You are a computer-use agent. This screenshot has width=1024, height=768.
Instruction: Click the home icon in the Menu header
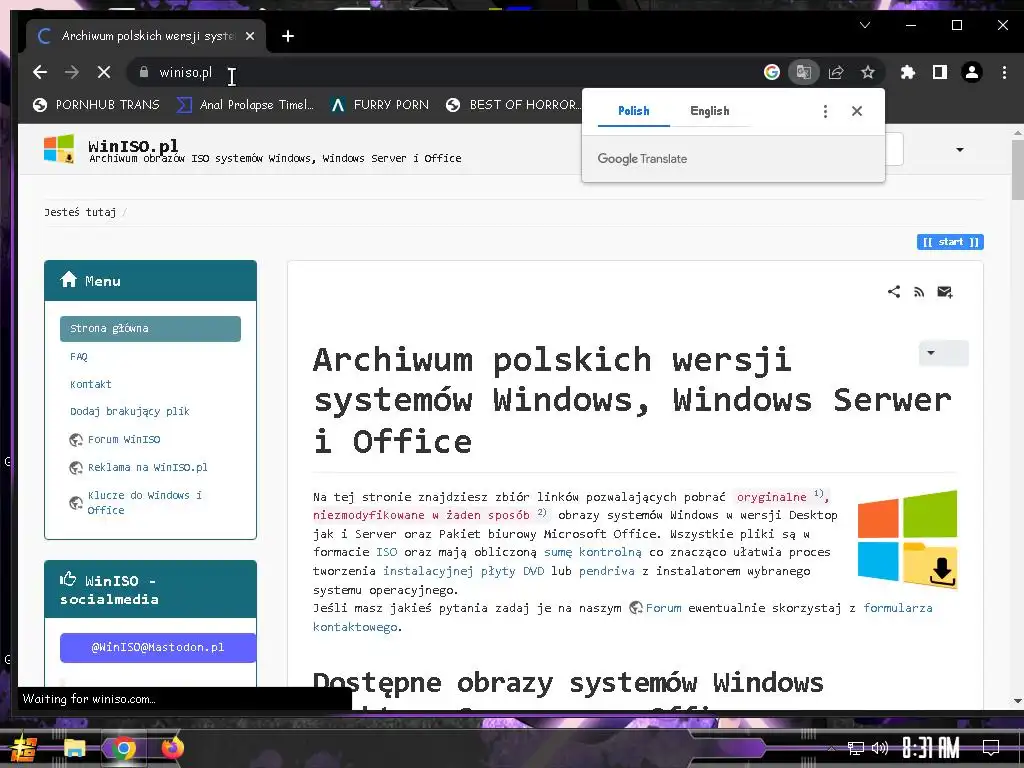(69, 280)
